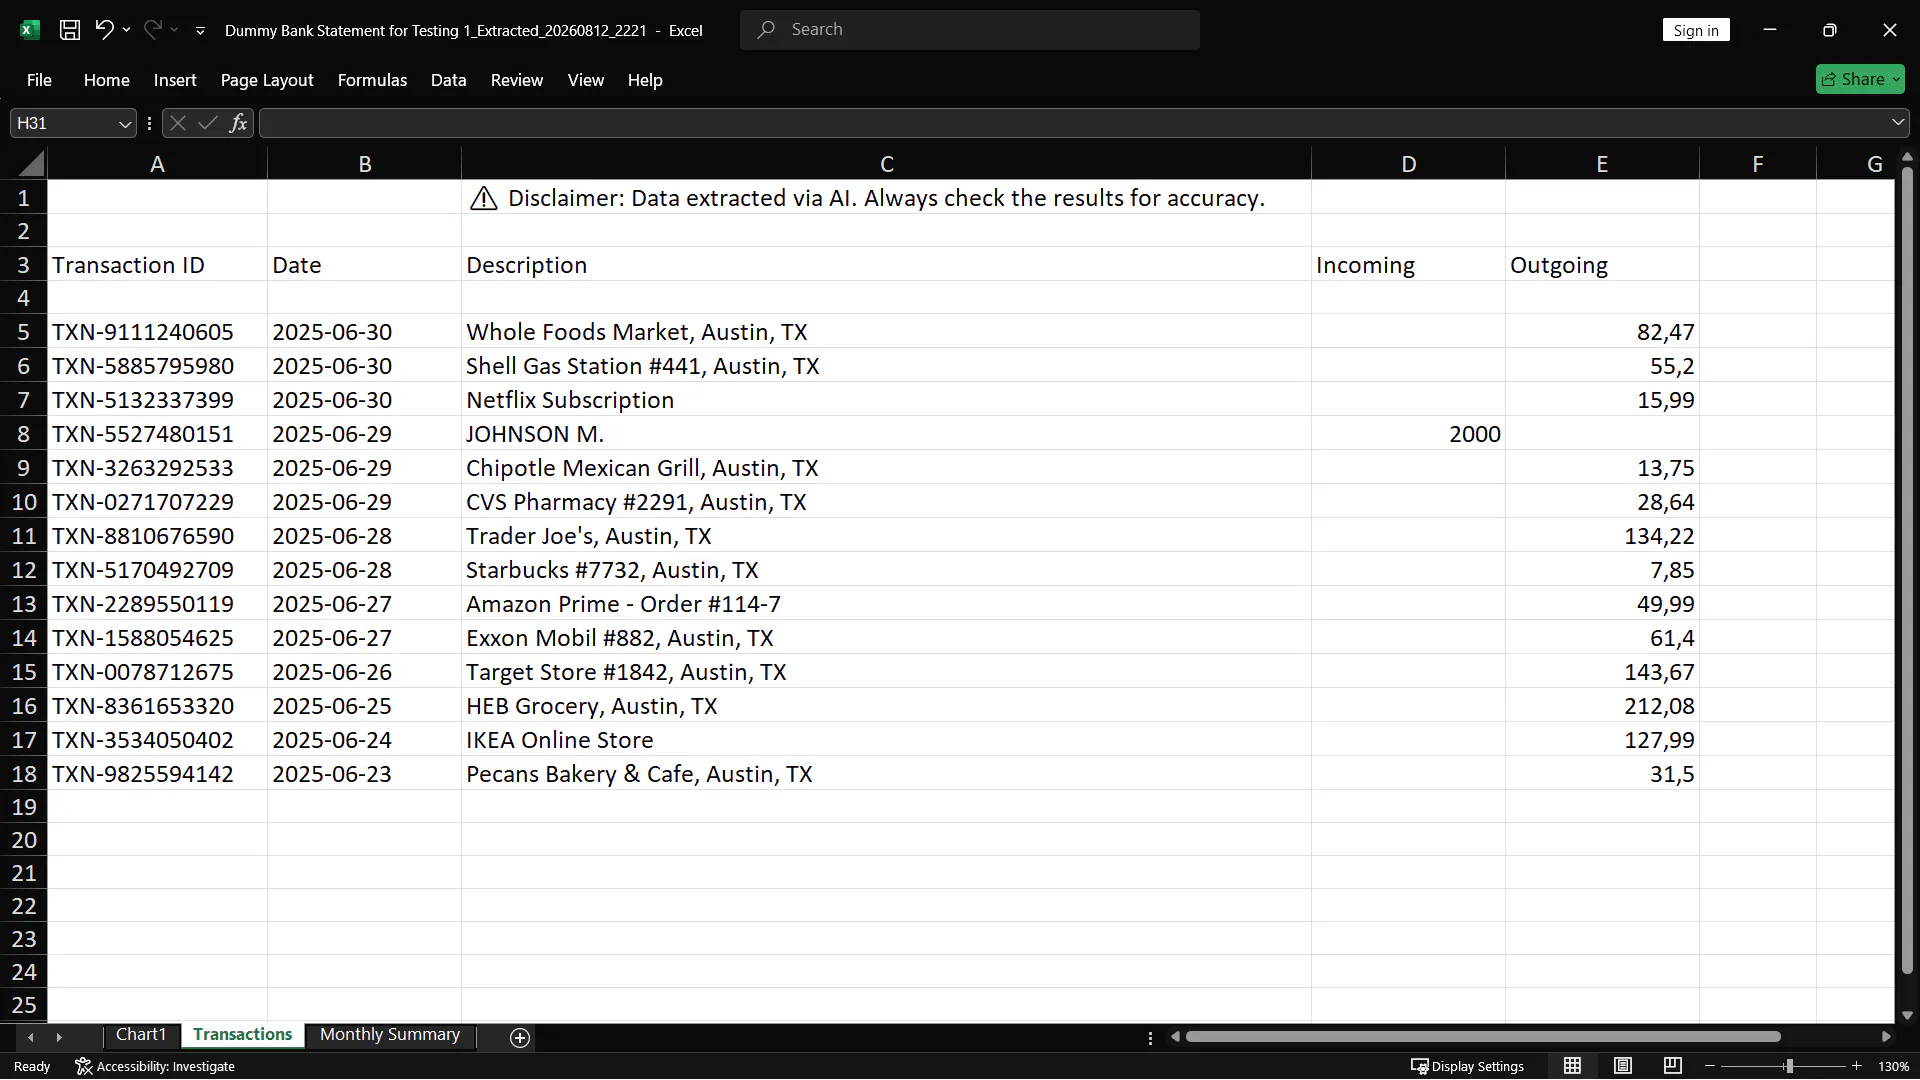Expand the formula bar with the chevron

(x=1898, y=123)
